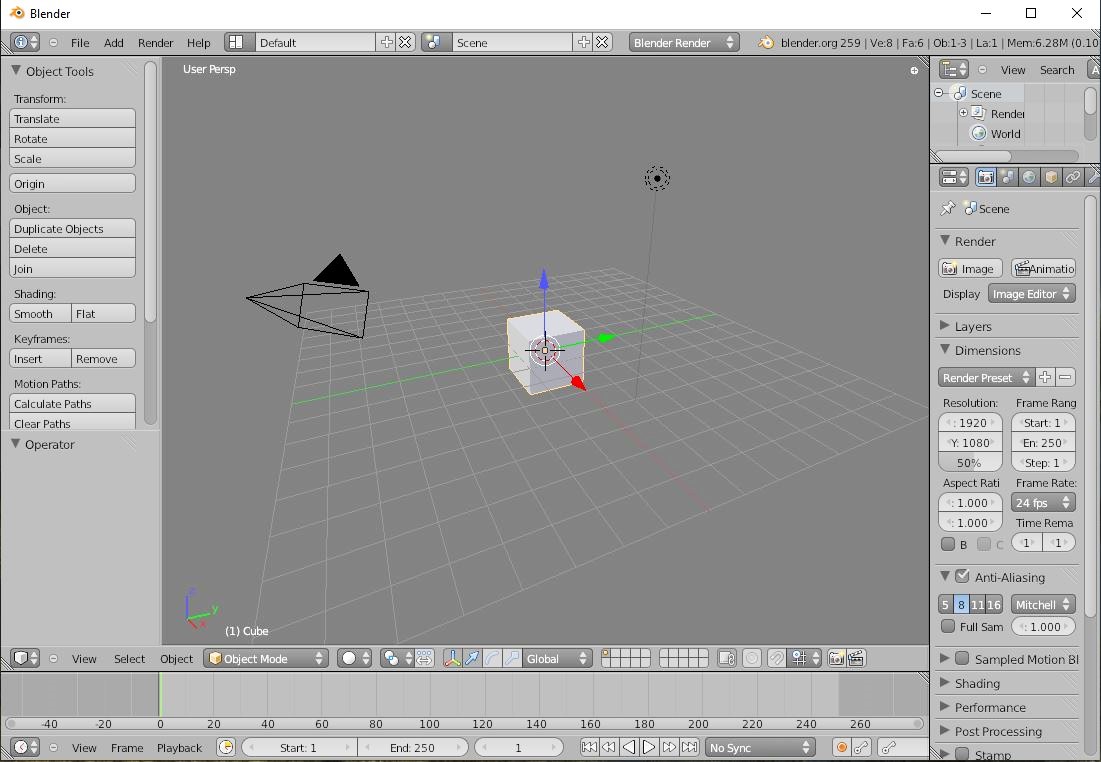Open the top bar Render menu

(x=155, y=43)
